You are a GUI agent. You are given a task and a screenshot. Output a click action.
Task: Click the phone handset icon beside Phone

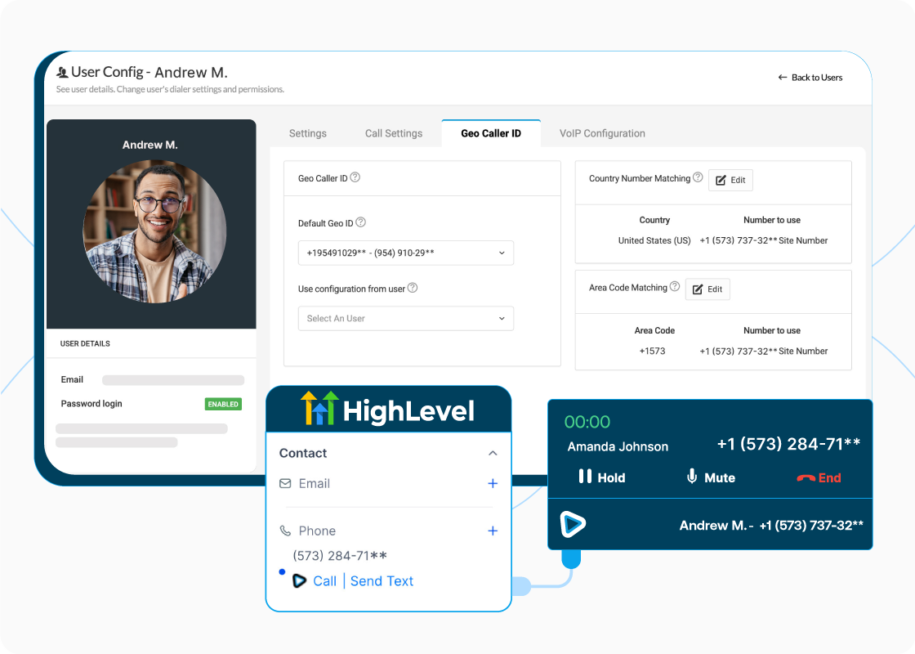[x=285, y=531]
